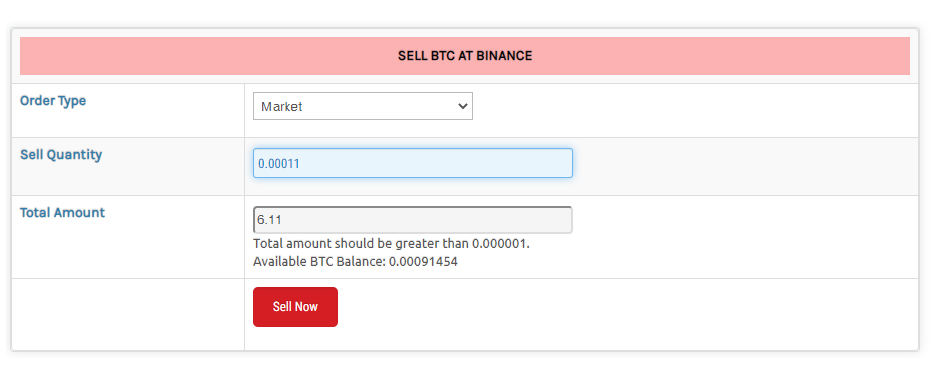Click empty space right of Market dropdown
Viewport: 934px width, 379px height.
coord(694,110)
